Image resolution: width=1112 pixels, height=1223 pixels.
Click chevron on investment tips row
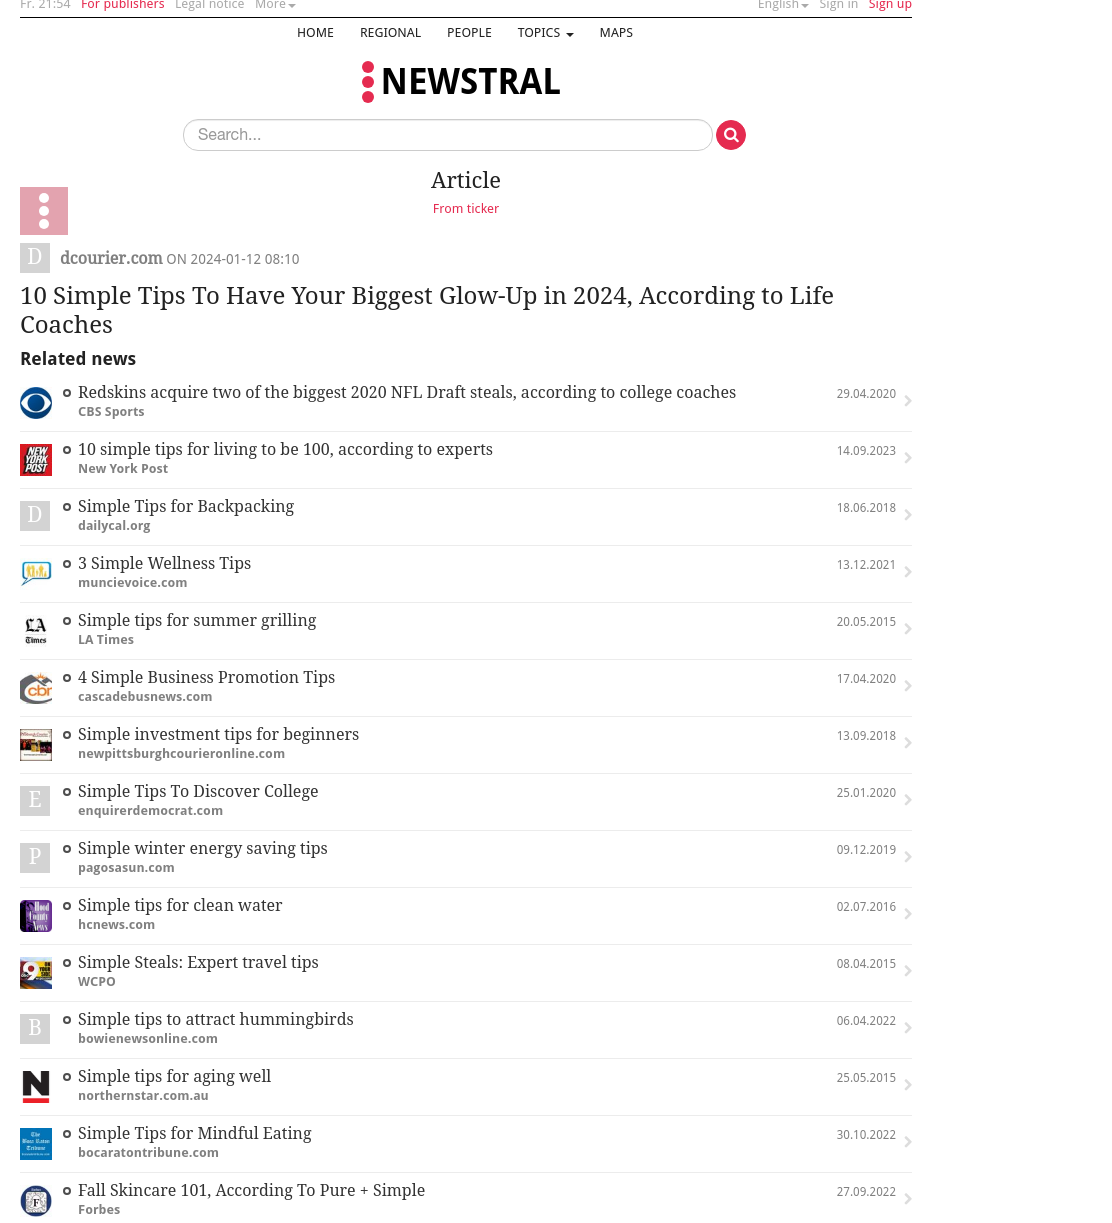[908, 743]
